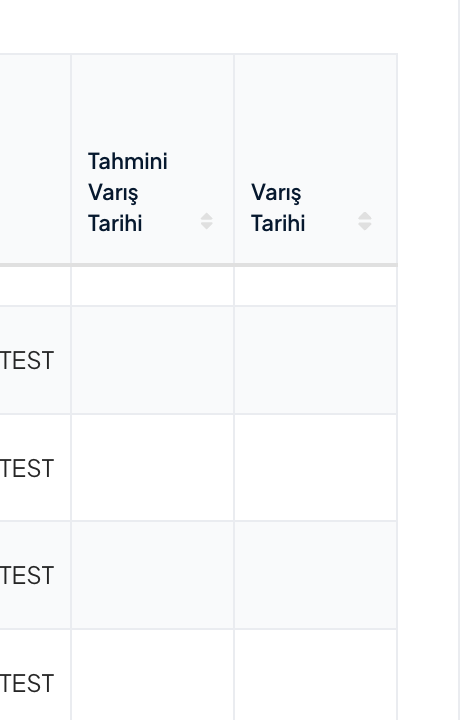Select Varış Tarihi cell in third TEST row
The width and height of the screenshot is (460, 720).
(316, 575)
